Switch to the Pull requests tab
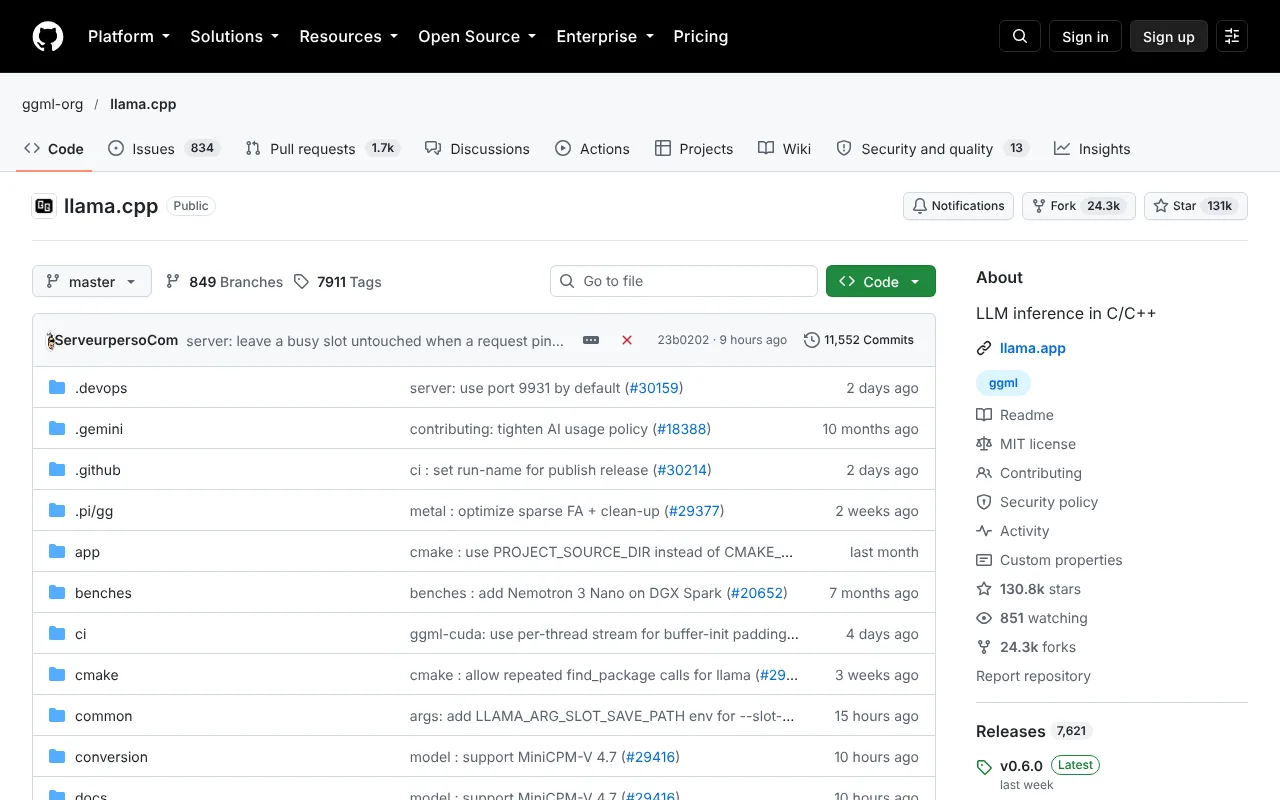The width and height of the screenshot is (1280, 800). (x=322, y=148)
